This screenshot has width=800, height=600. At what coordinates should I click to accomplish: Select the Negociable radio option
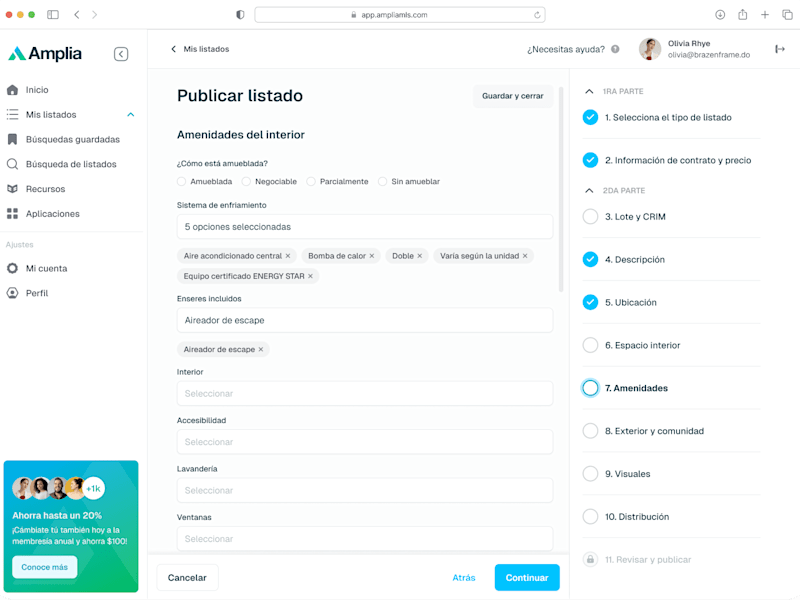246,182
